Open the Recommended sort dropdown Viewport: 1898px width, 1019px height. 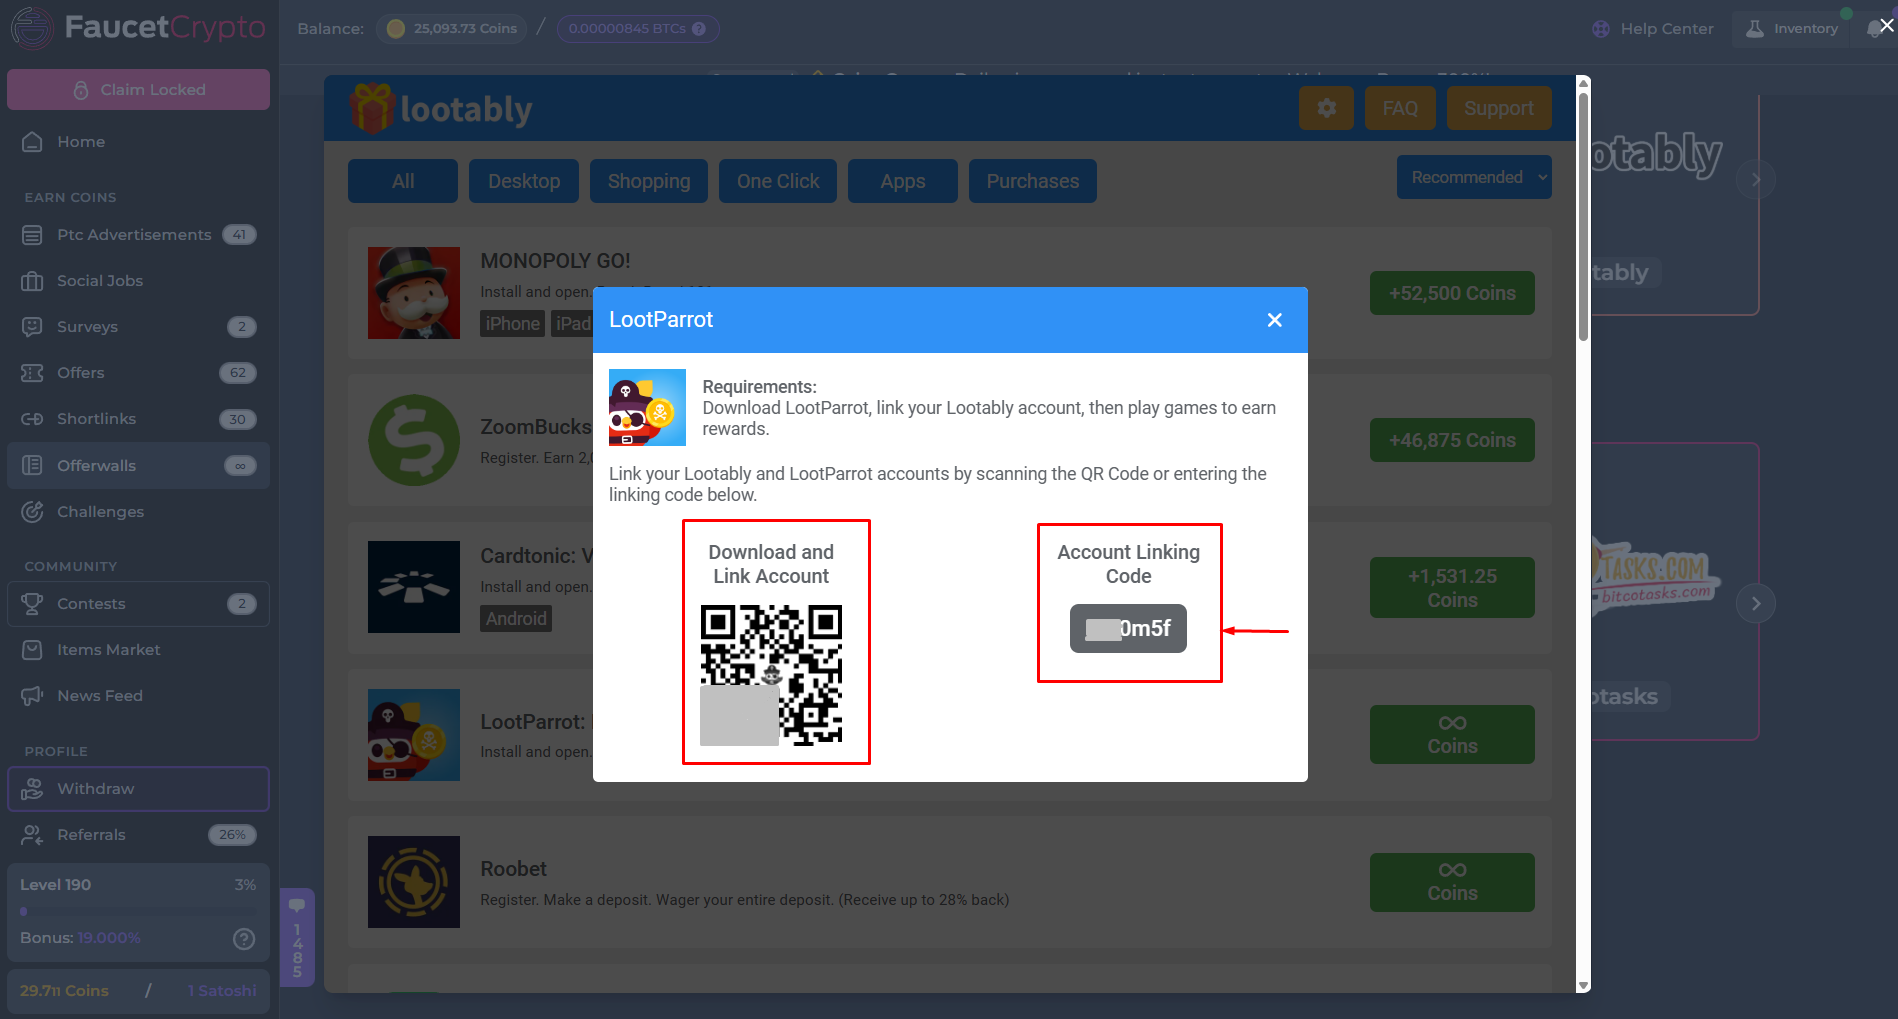[1474, 177]
